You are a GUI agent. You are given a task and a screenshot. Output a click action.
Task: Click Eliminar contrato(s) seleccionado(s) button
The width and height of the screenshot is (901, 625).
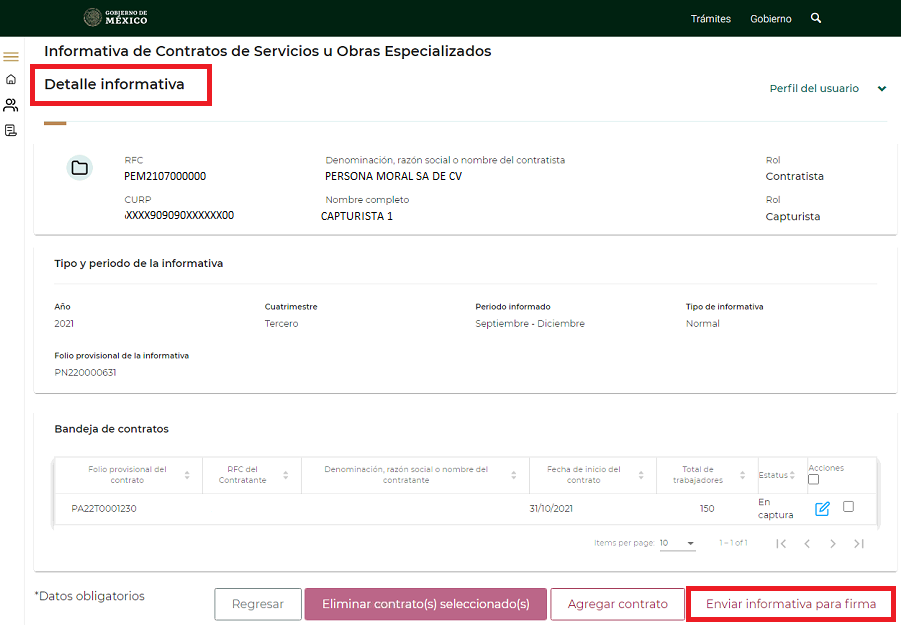click(426, 604)
